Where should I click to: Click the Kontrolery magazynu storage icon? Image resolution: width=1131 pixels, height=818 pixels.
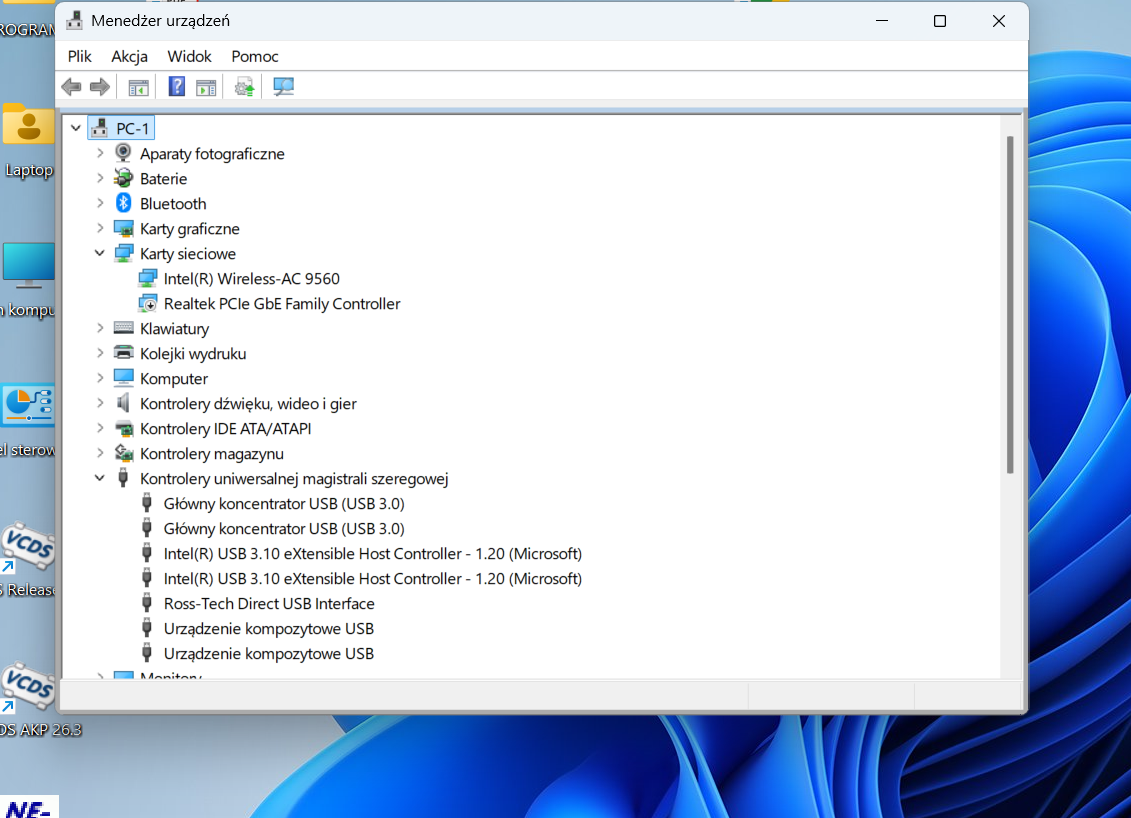123,453
